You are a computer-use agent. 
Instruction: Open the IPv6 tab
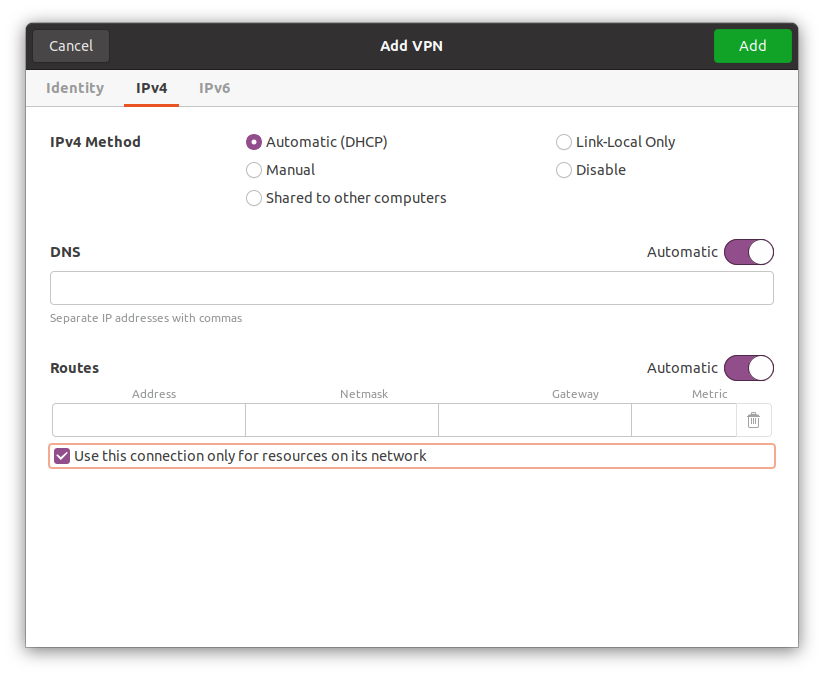(214, 88)
